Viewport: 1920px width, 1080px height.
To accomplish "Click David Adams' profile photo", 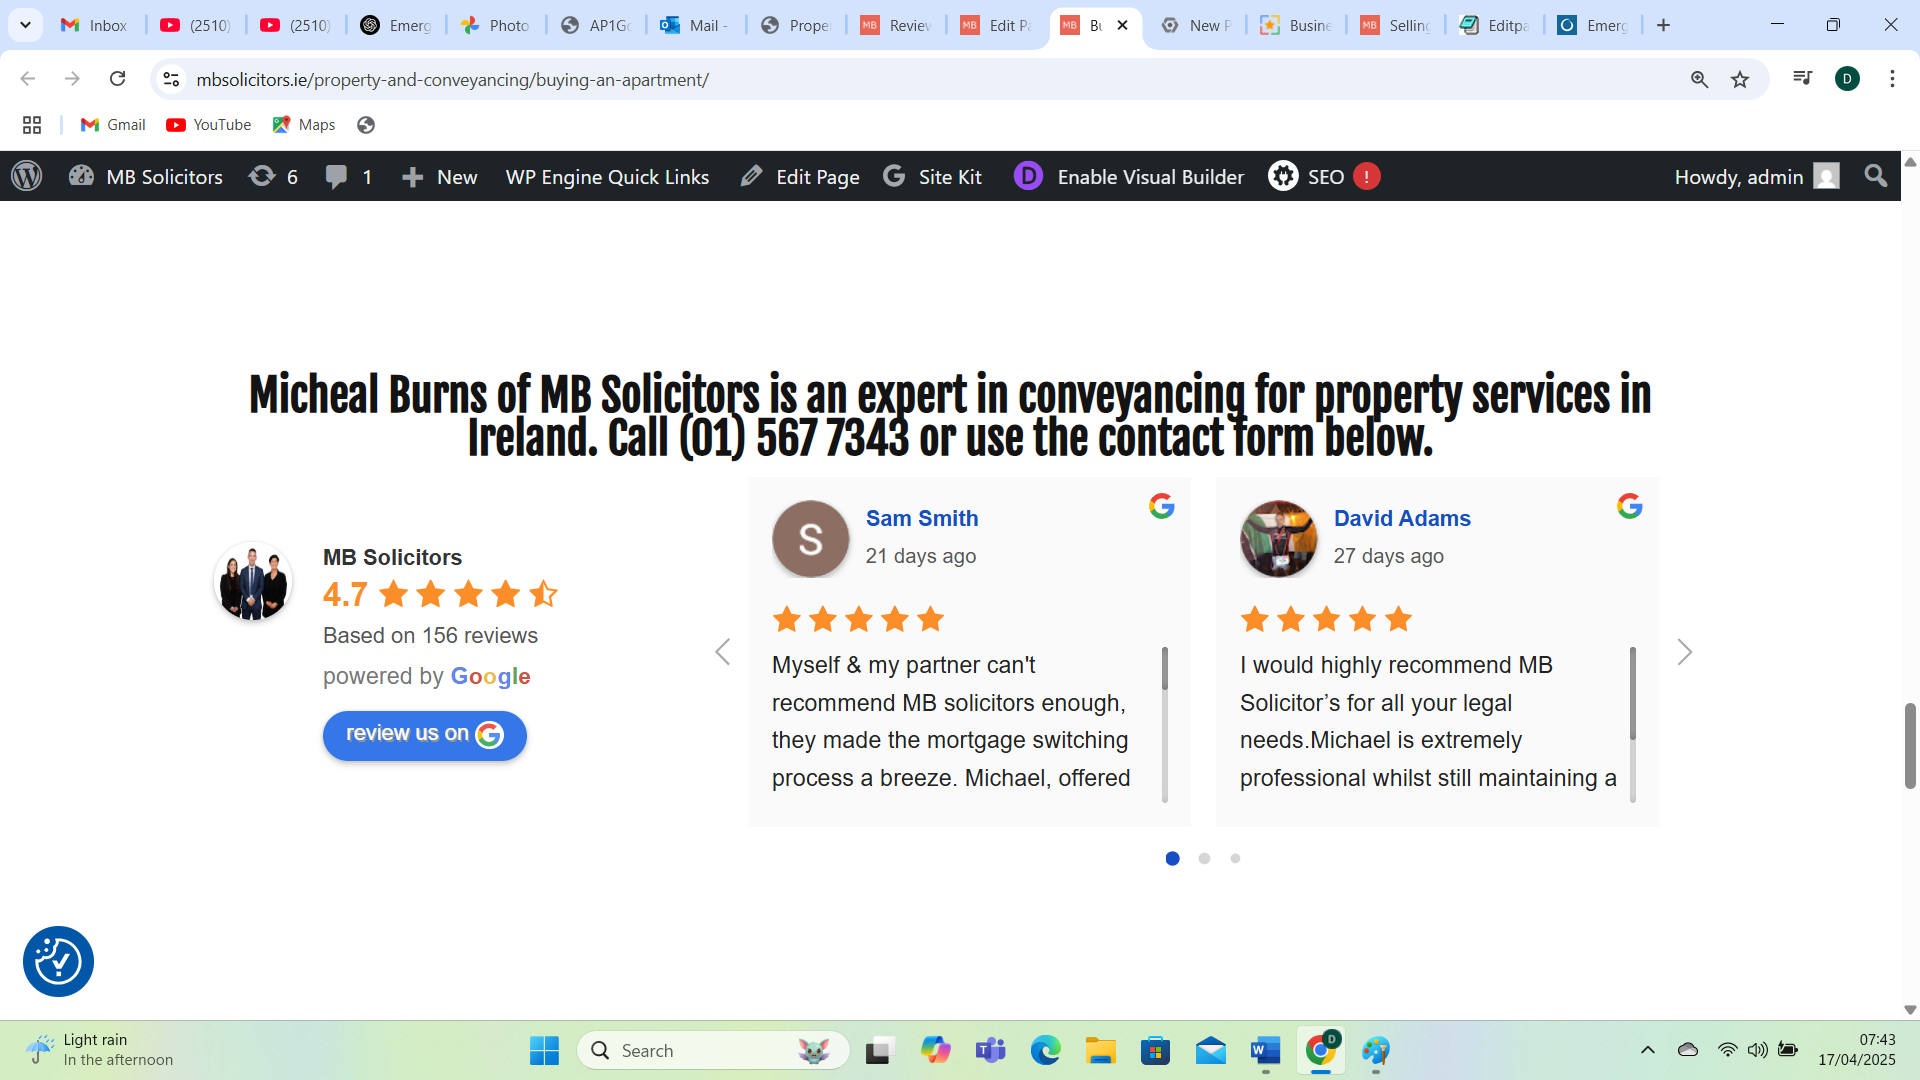I will pos(1278,539).
